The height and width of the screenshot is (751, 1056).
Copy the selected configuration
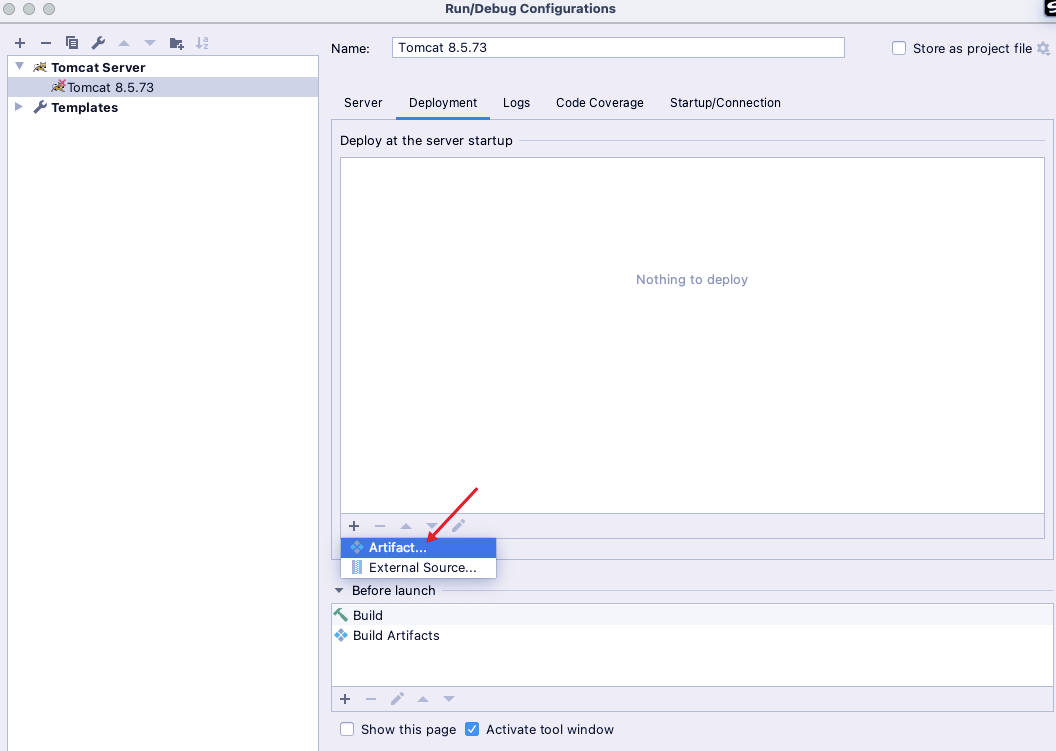[72, 43]
